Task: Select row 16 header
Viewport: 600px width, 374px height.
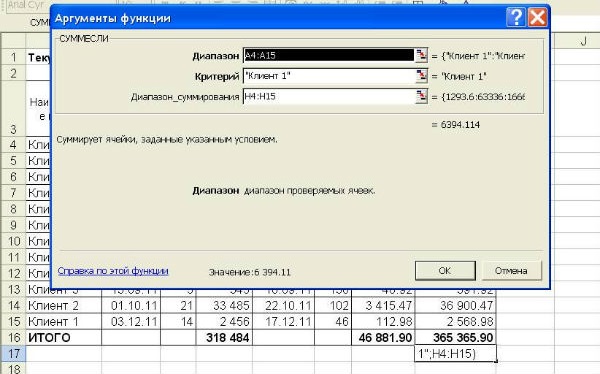Action: [x=13, y=338]
